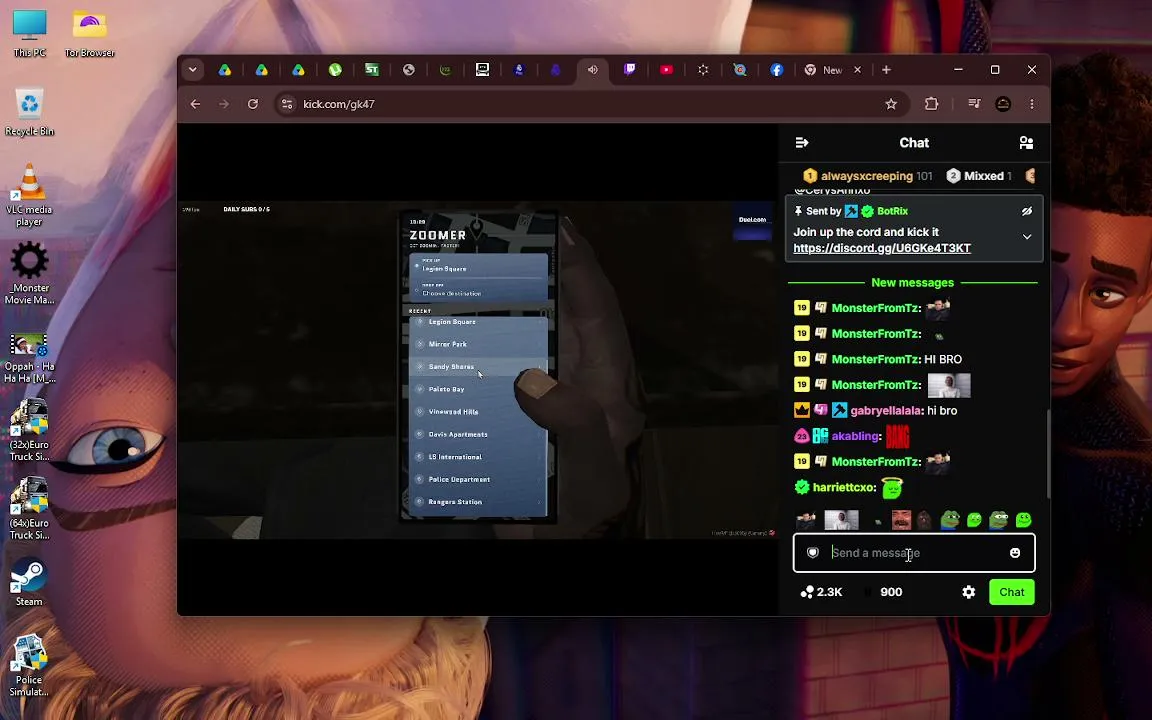
Task: Launch (32x)Euro Truck Simulator shortcut
Action: (x=29, y=431)
